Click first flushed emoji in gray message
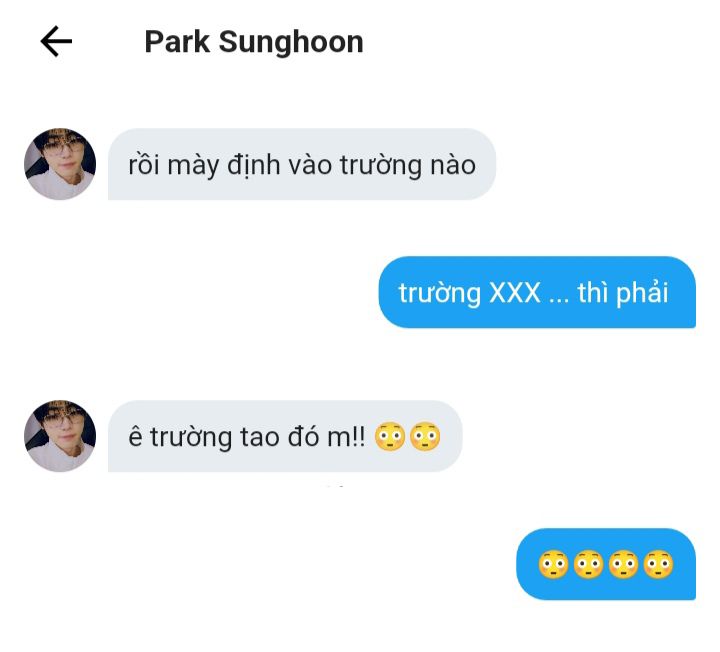720x652 pixels. click(x=390, y=436)
